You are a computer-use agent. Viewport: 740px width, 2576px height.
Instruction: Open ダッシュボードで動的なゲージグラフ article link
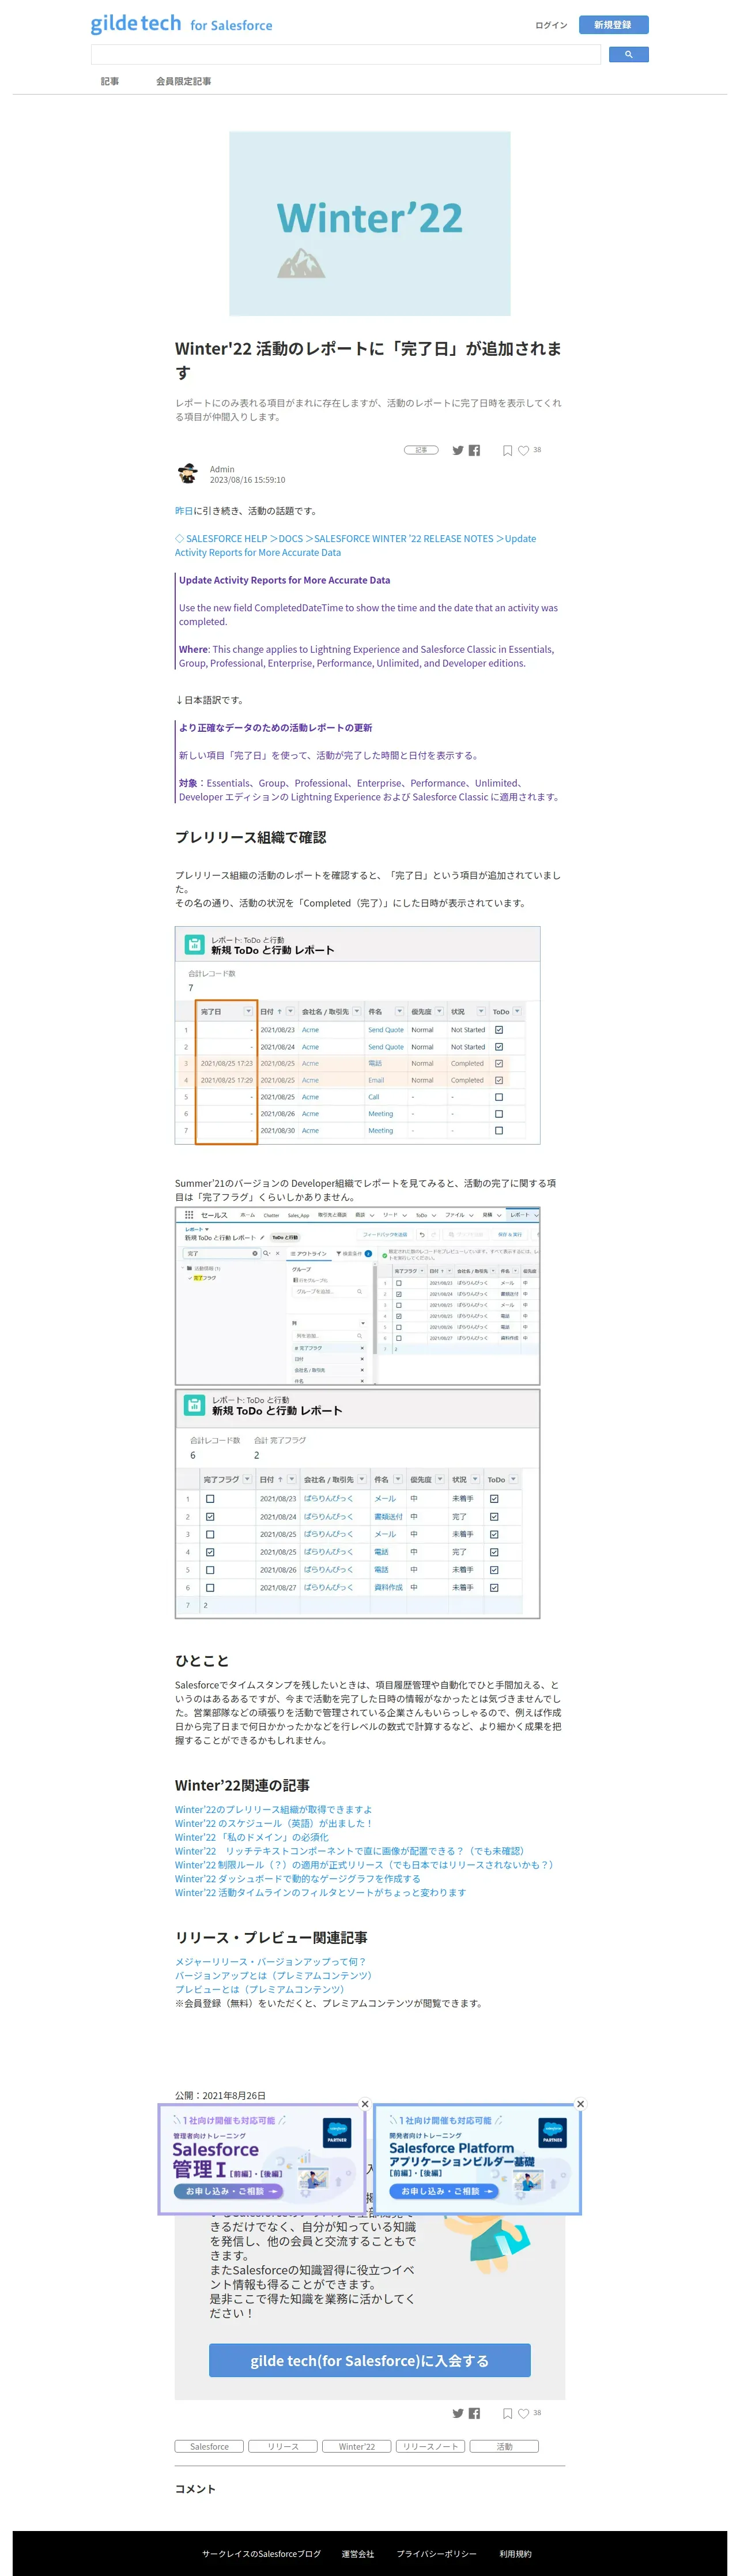click(x=298, y=1879)
